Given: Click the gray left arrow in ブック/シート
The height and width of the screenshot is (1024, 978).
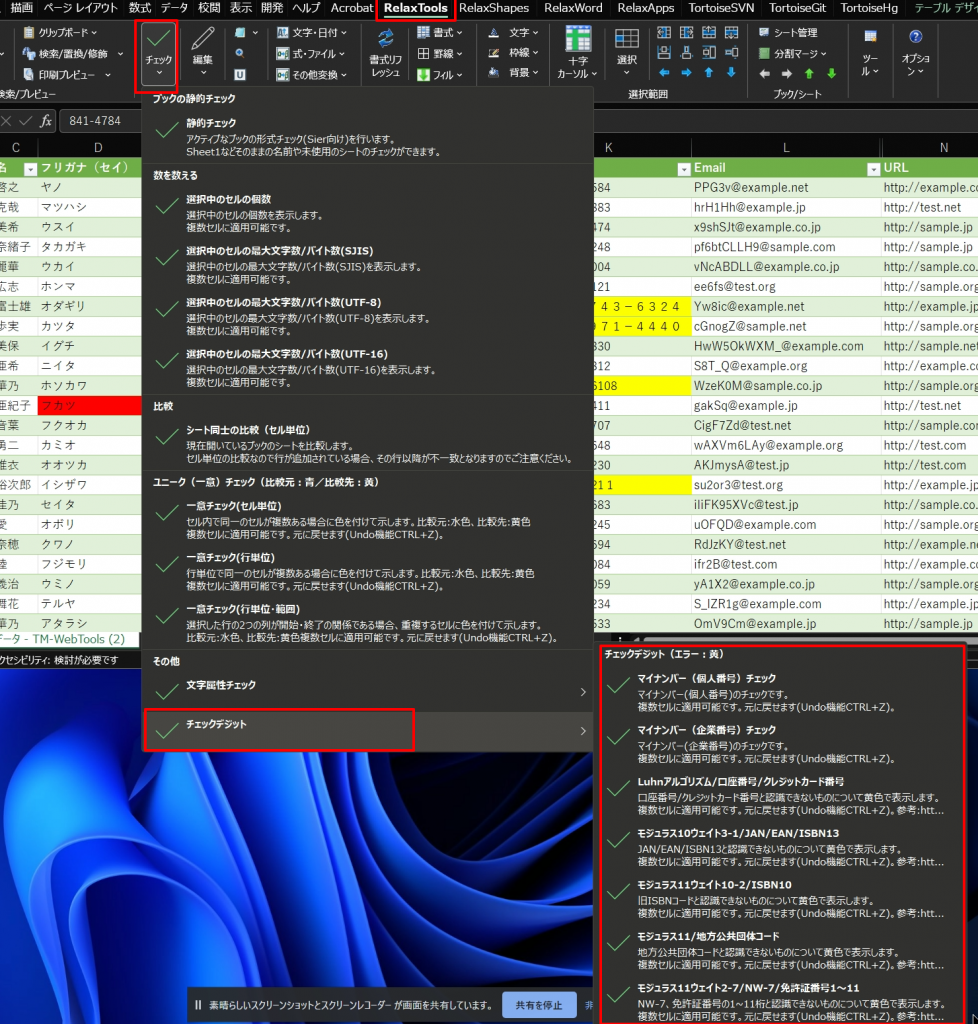Looking at the screenshot, I should coord(765,74).
